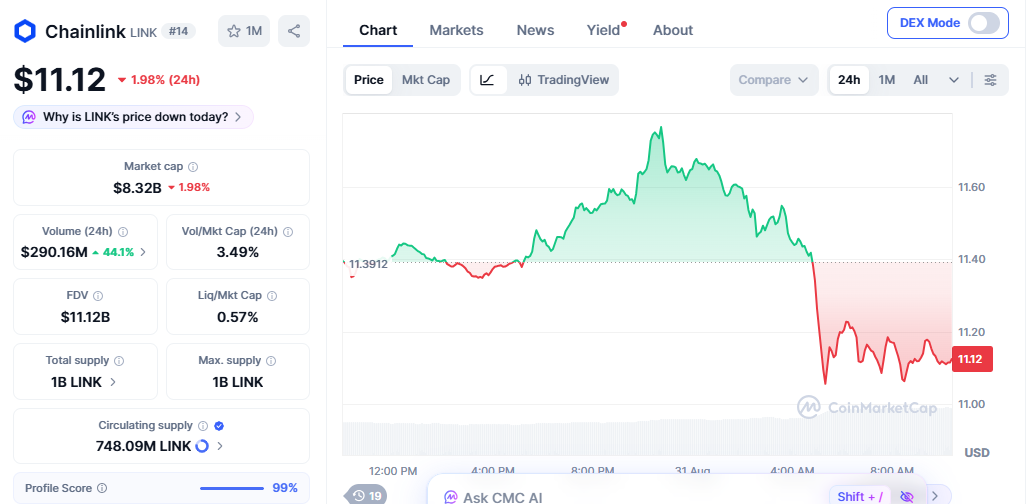
Task: Click the 748.09M LINK supply value
Action: click(x=143, y=446)
